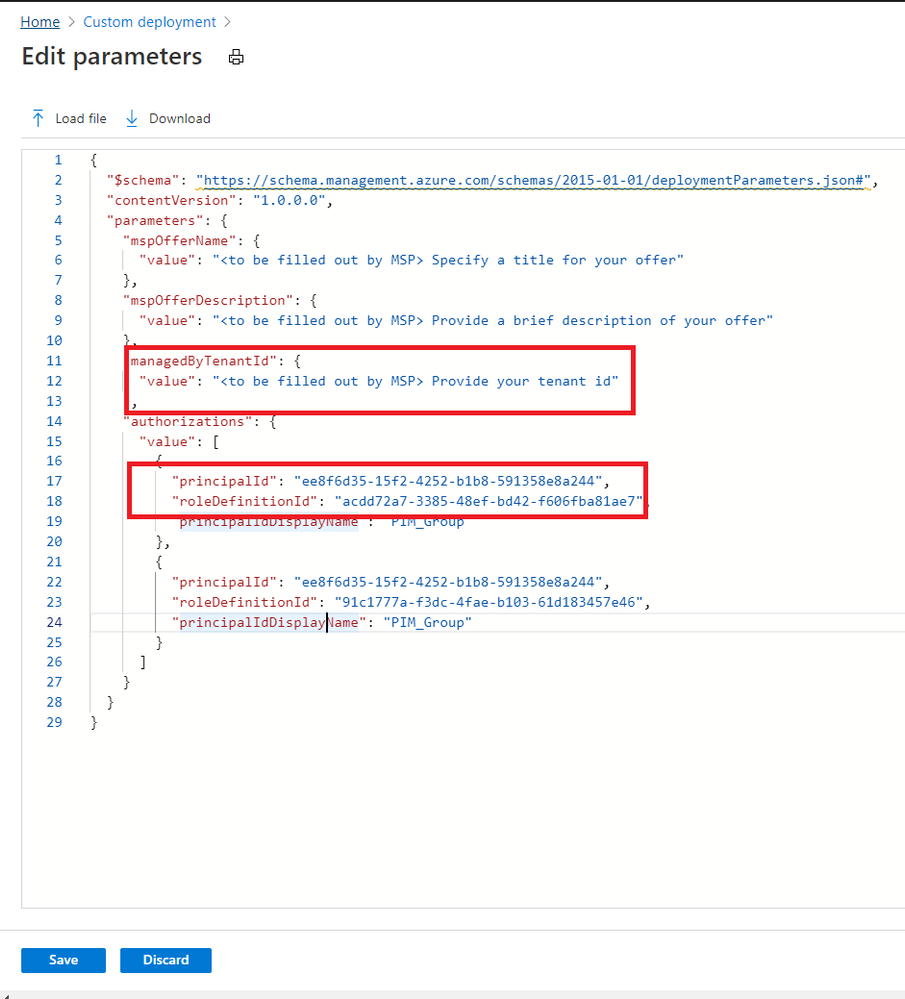
Task: Click the "value" key on line 6
Action: coord(167,260)
